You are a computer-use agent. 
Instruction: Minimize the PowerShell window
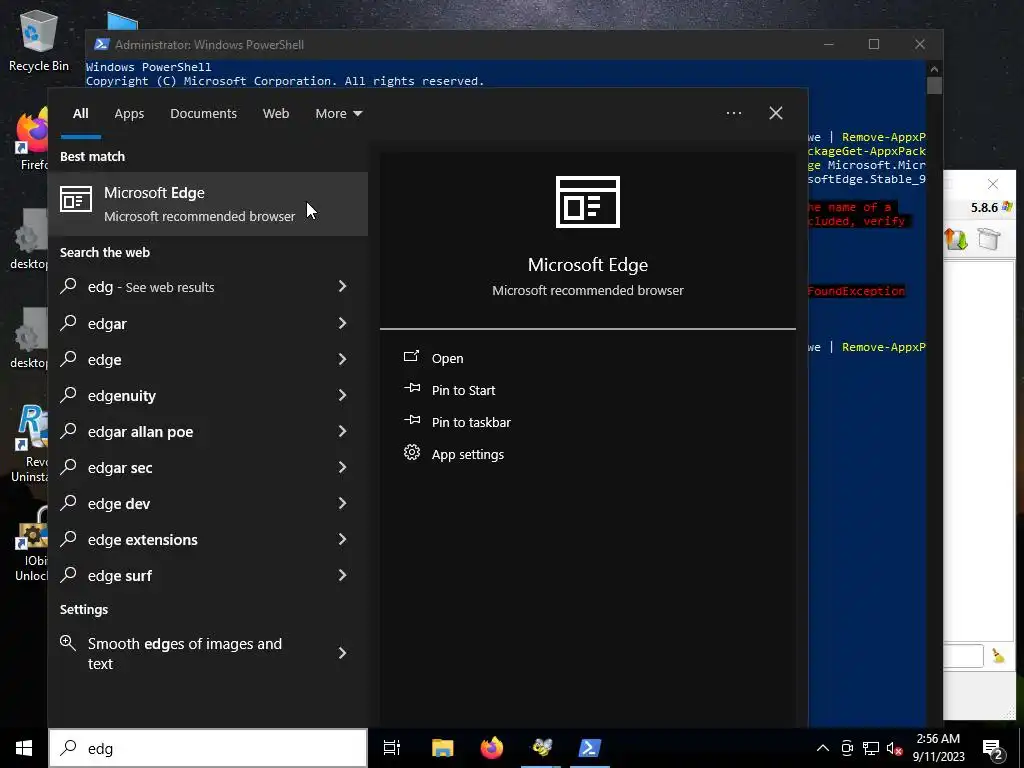(829, 44)
